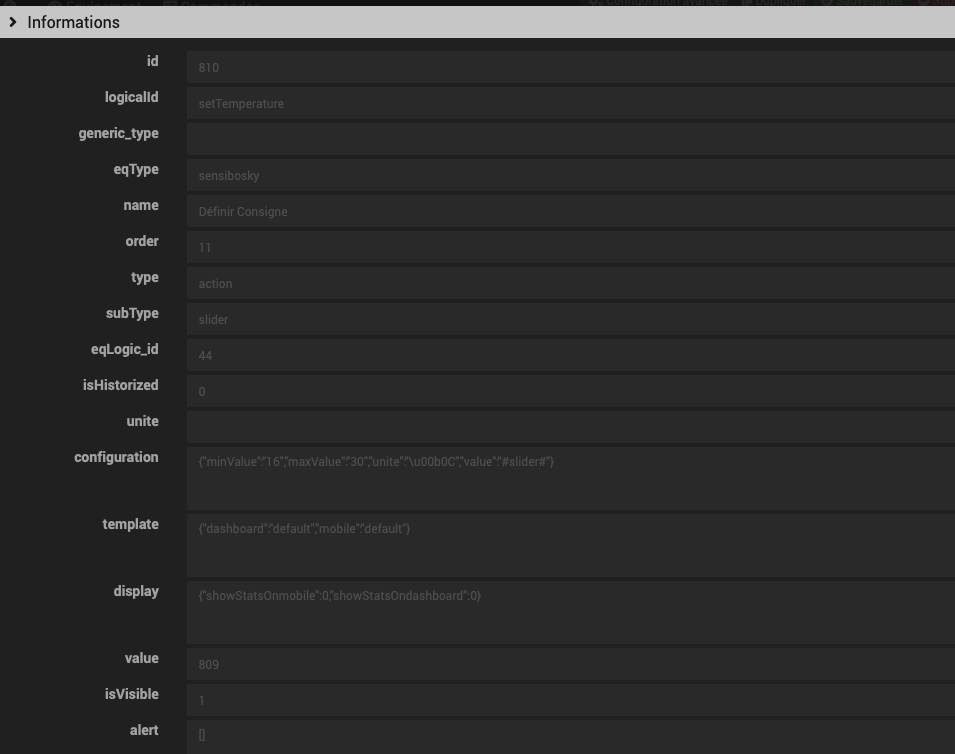Click the Dupliquer duplicate icon
The height and width of the screenshot is (754, 955).
pos(748,3)
